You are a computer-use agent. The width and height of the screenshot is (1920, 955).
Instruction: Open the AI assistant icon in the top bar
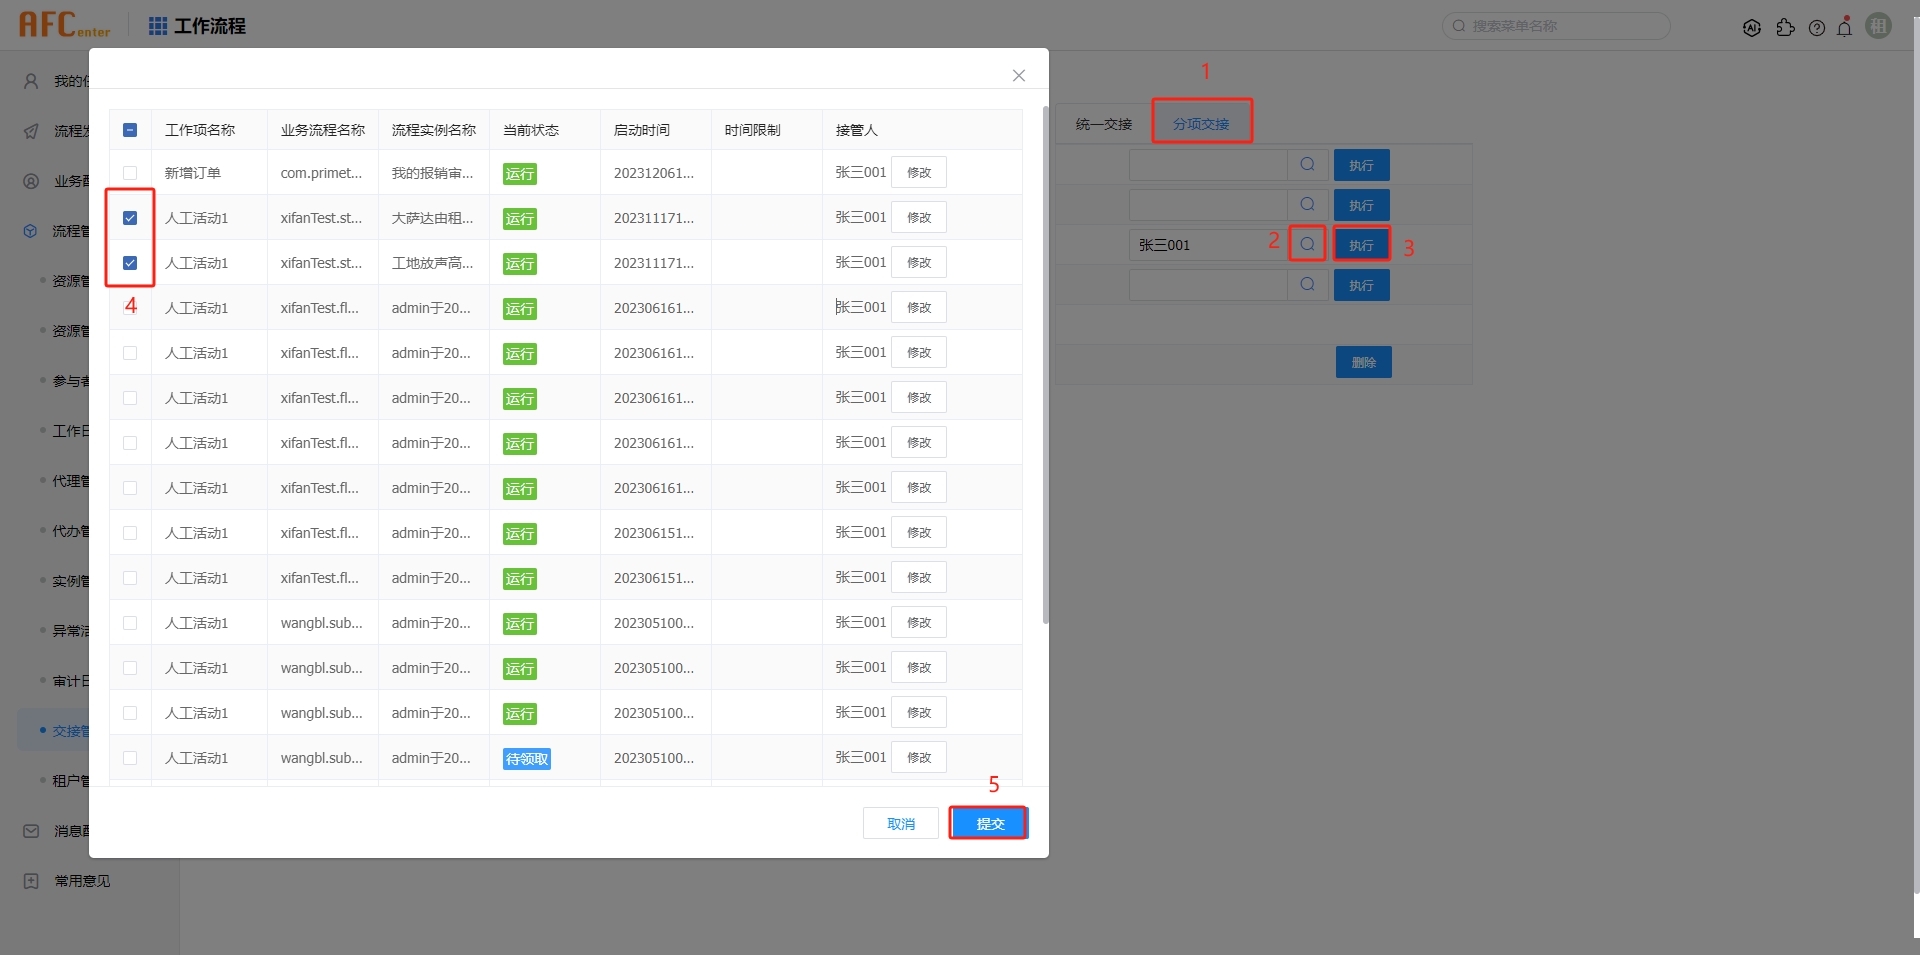point(1752,27)
